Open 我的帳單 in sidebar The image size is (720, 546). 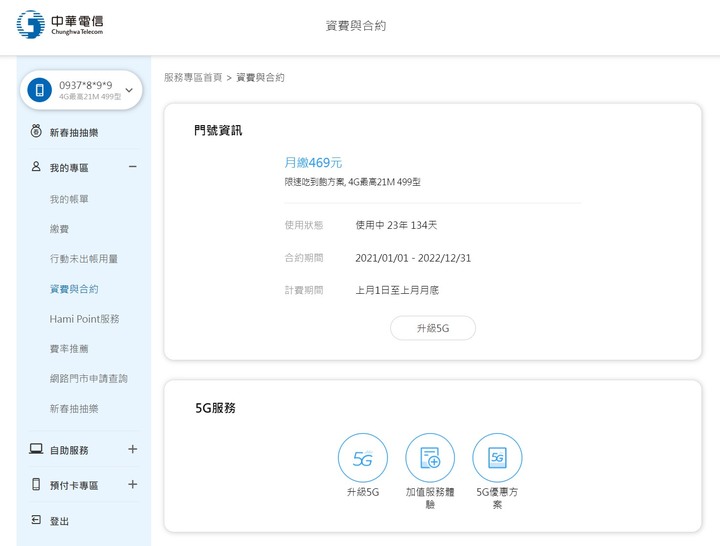[69, 199]
